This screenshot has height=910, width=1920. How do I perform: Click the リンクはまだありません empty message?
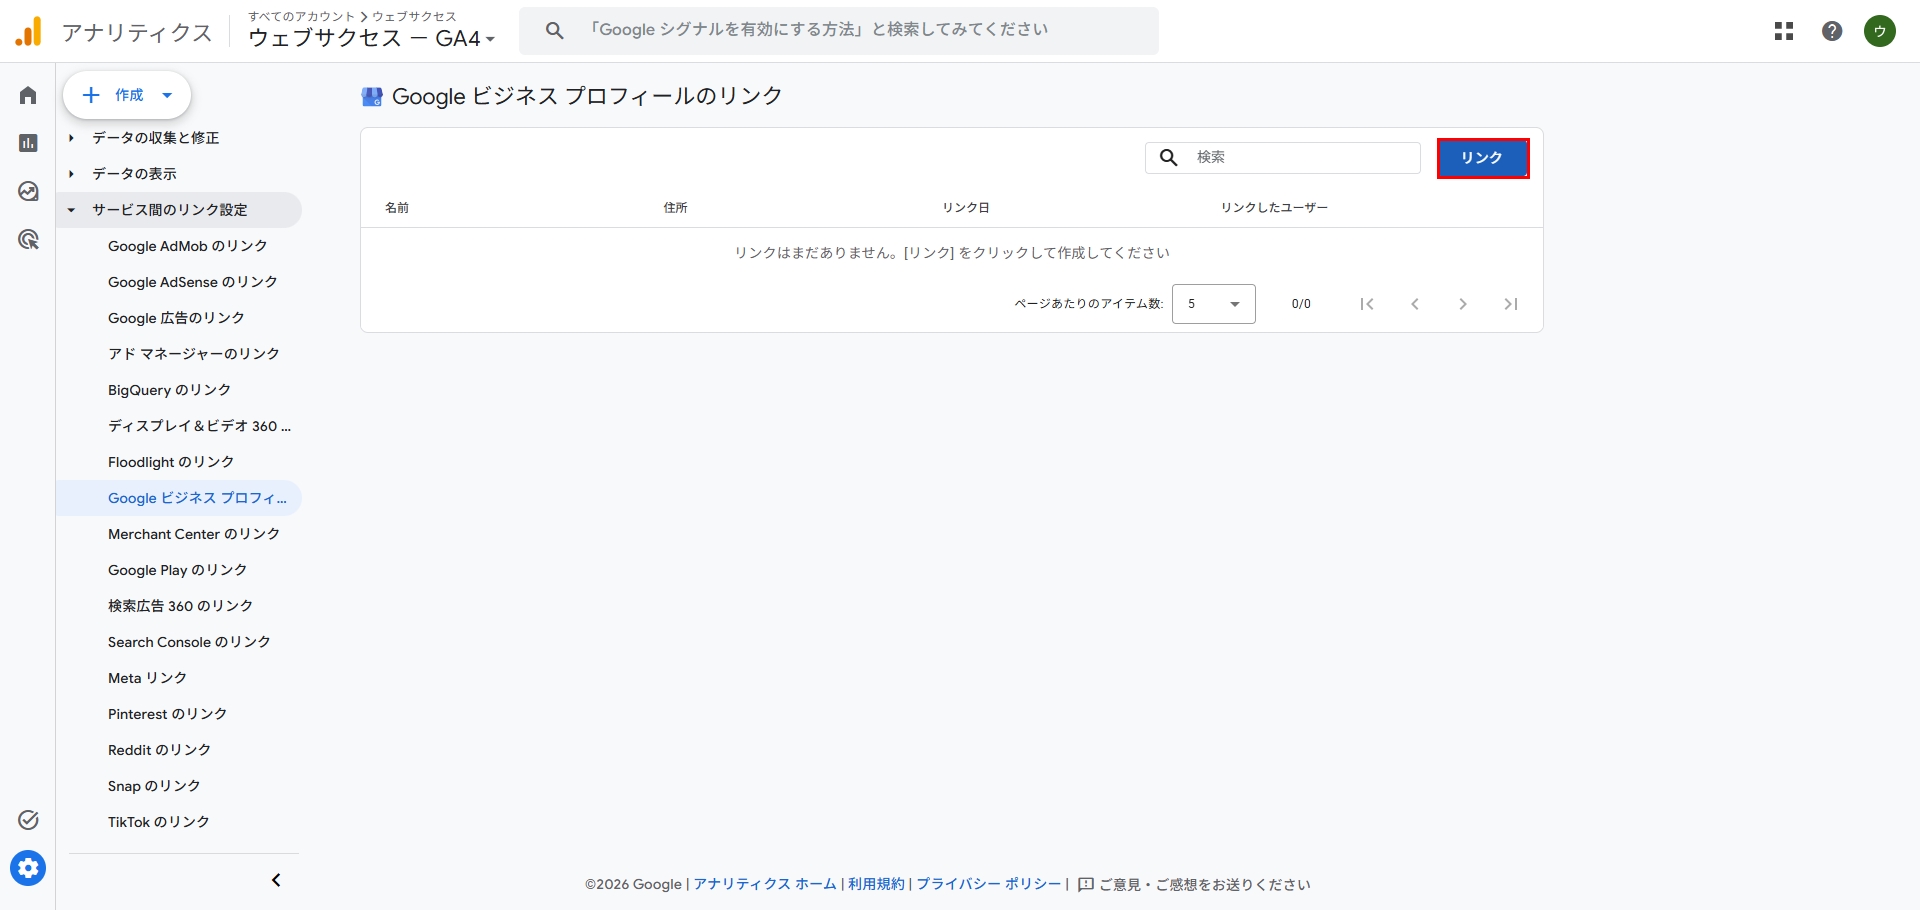[952, 253]
